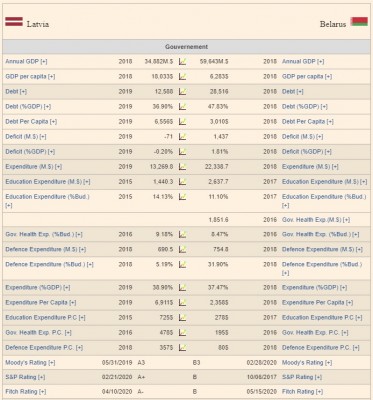
Task: Open Latvia's Defence Expenditure P.C. [+] link
Action: point(44,347)
